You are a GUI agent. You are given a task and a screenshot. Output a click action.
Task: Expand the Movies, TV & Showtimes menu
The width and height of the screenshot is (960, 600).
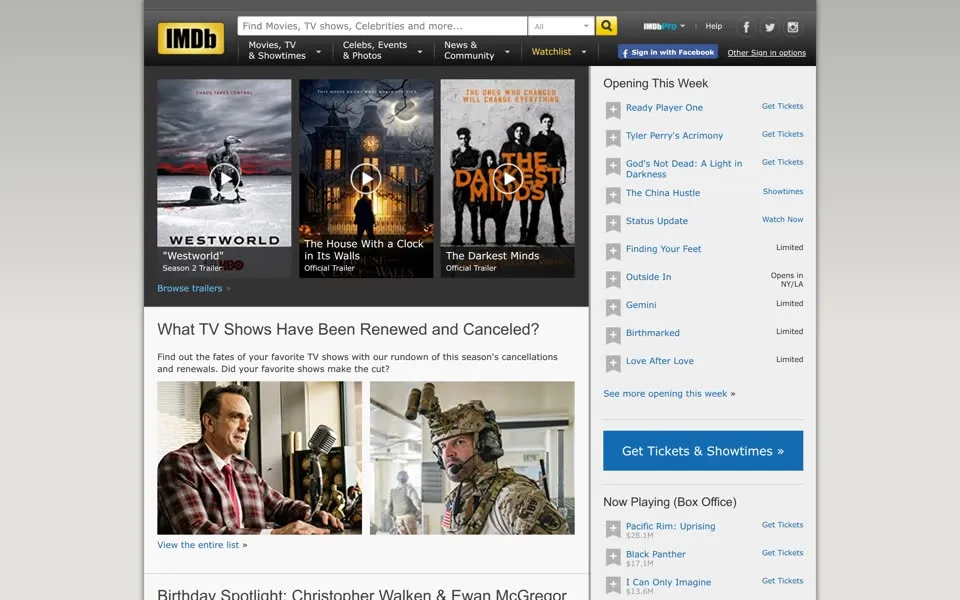click(x=285, y=50)
